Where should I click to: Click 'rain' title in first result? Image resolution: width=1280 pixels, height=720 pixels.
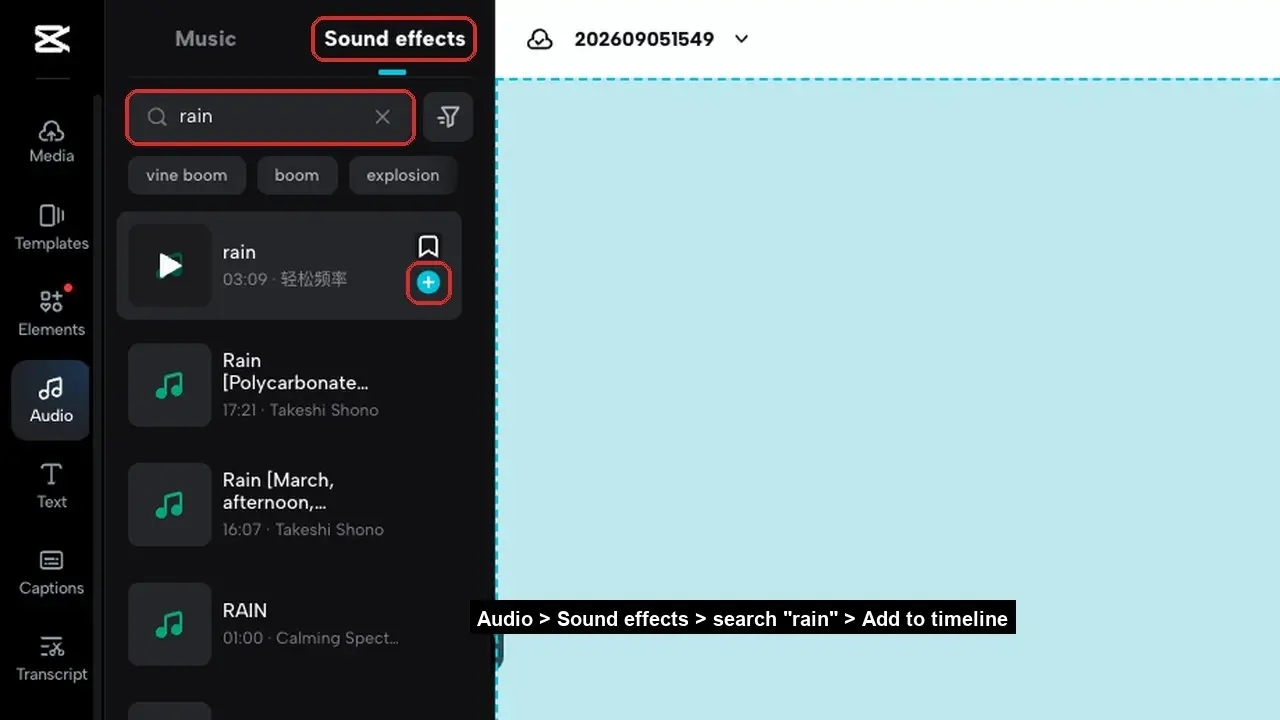(240, 252)
